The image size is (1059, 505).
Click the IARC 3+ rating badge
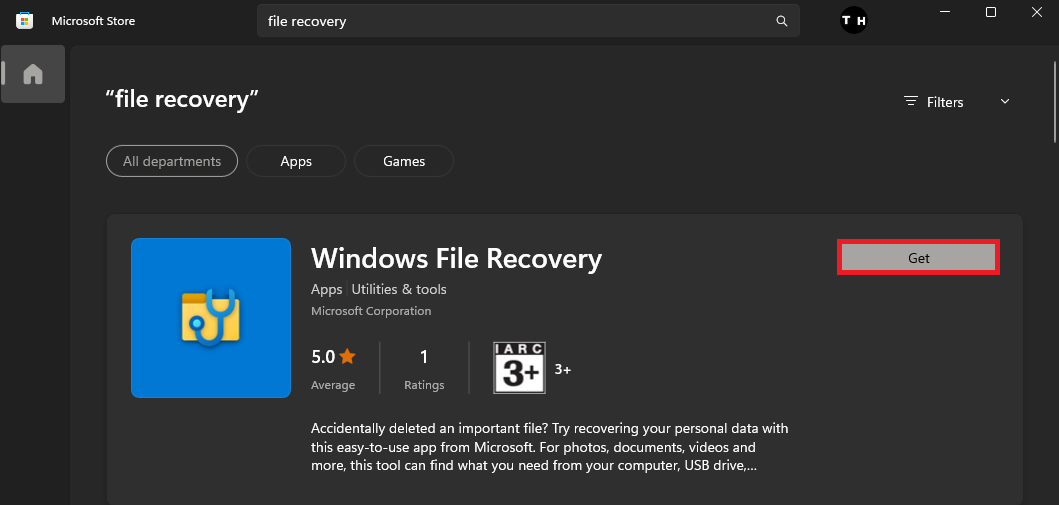[519, 368]
